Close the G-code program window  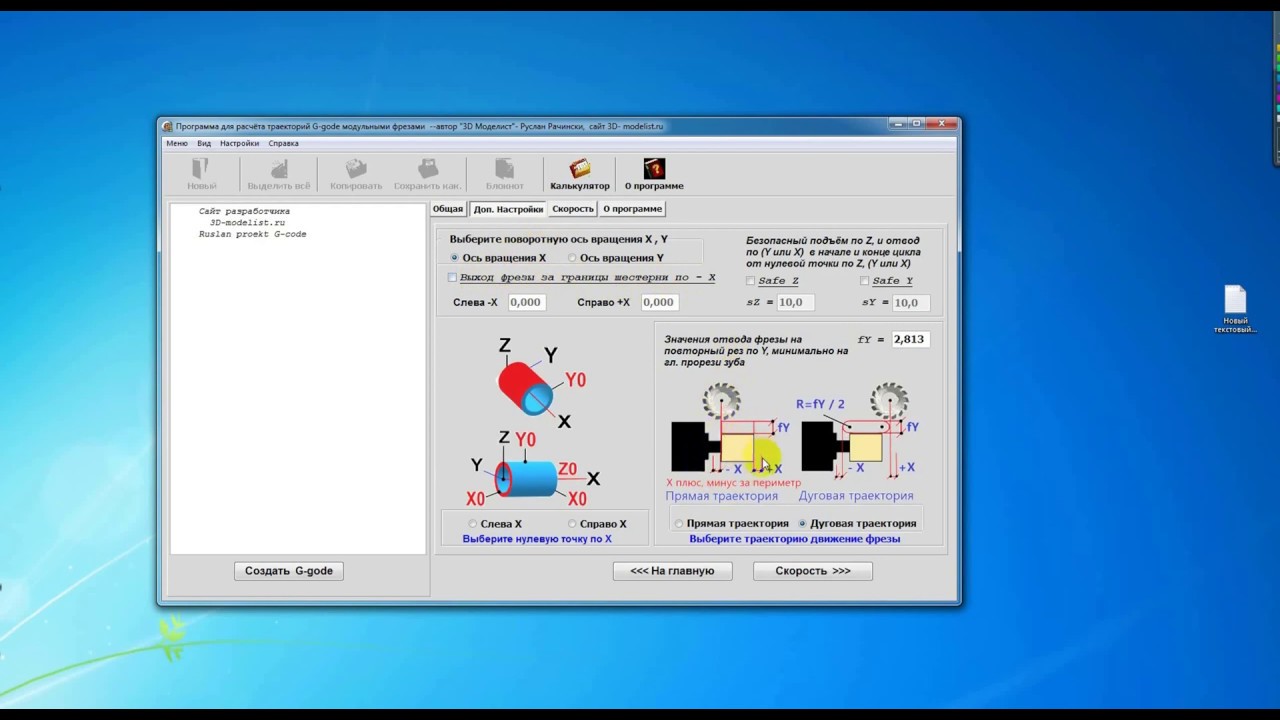pyautogui.click(x=940, y=124)
